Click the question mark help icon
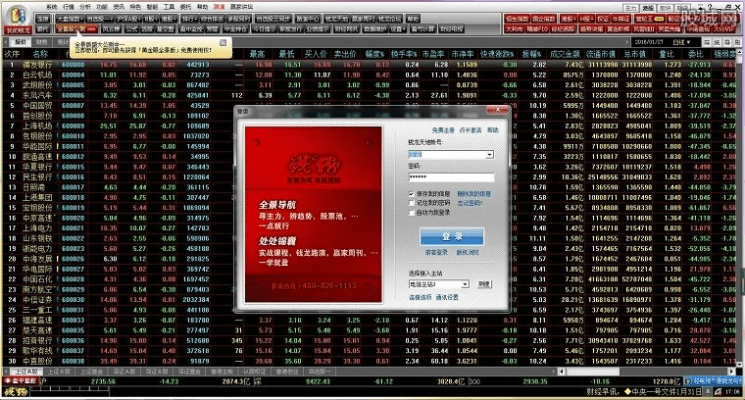The image size is (745, 400). tap(710, 7)
